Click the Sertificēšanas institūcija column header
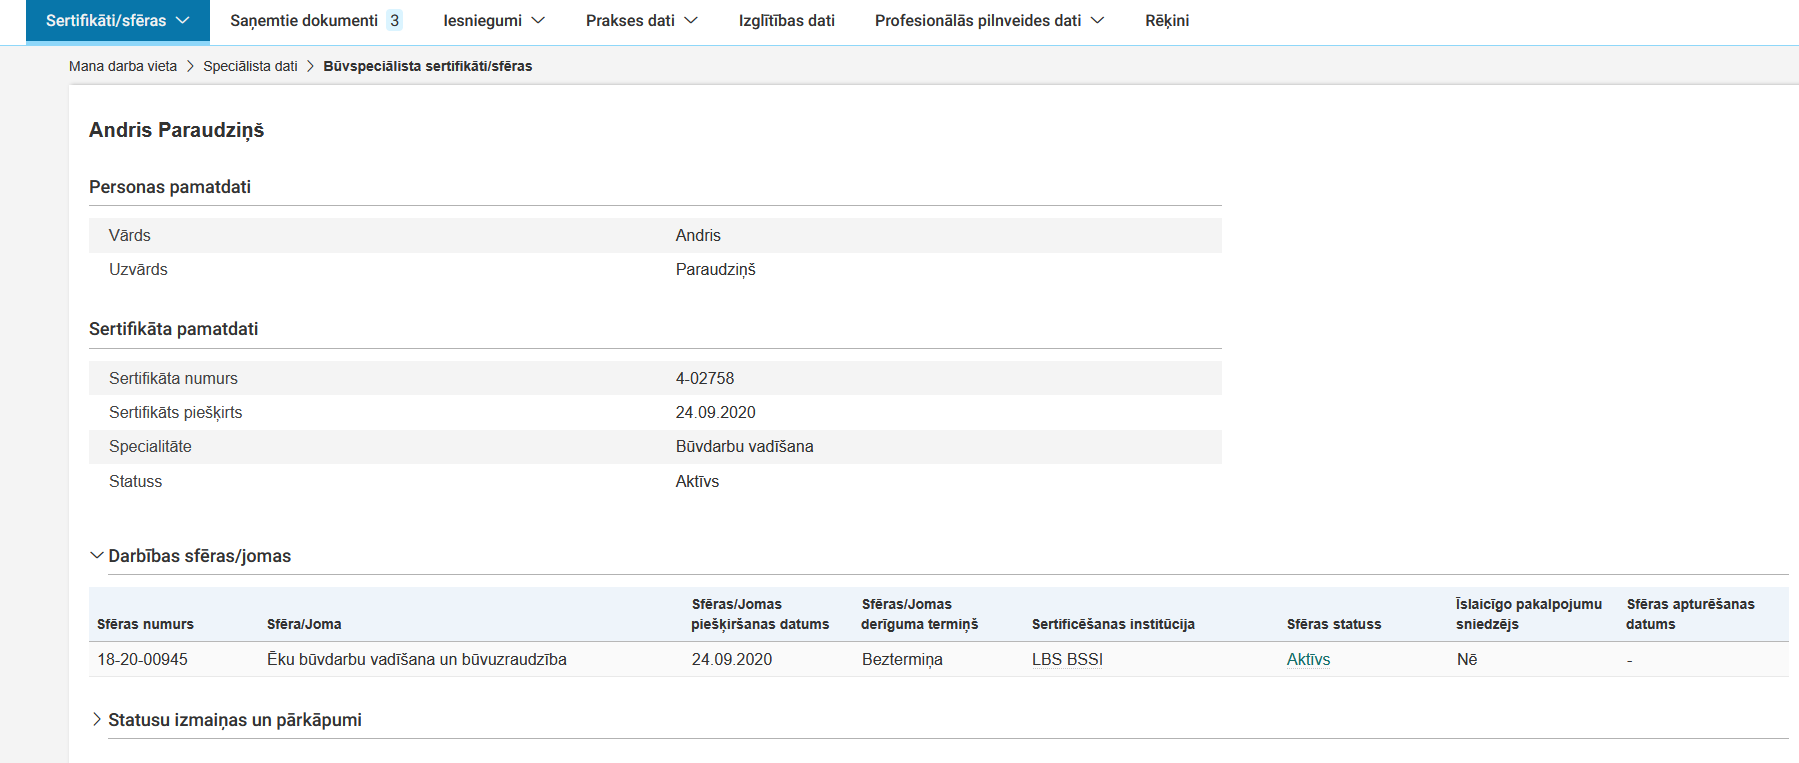Viewport: 1799px width, 763px height. click(x=1113, y=624)
